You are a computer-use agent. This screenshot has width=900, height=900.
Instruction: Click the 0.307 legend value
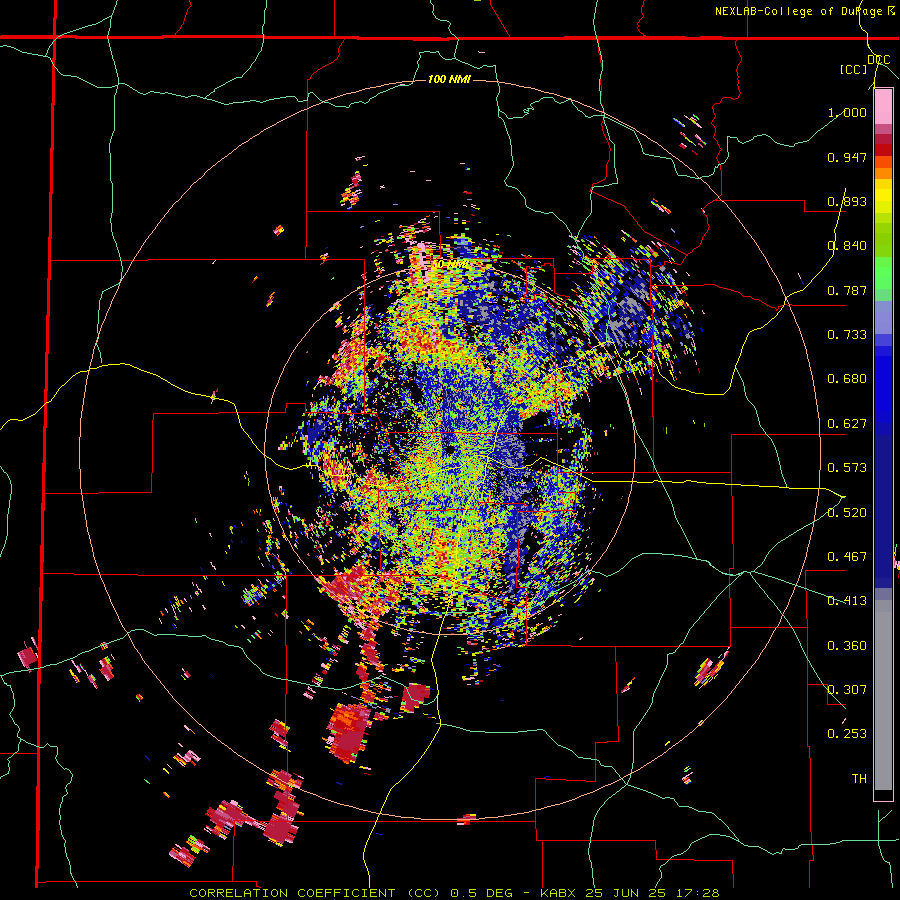(x=847, y=690)
